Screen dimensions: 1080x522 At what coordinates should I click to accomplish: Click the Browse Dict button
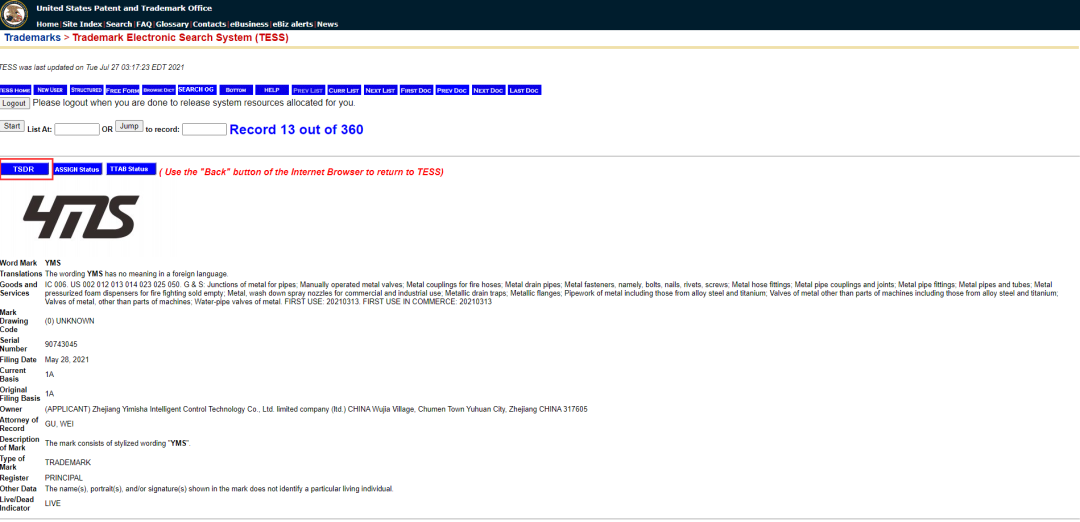click(158, 90)
